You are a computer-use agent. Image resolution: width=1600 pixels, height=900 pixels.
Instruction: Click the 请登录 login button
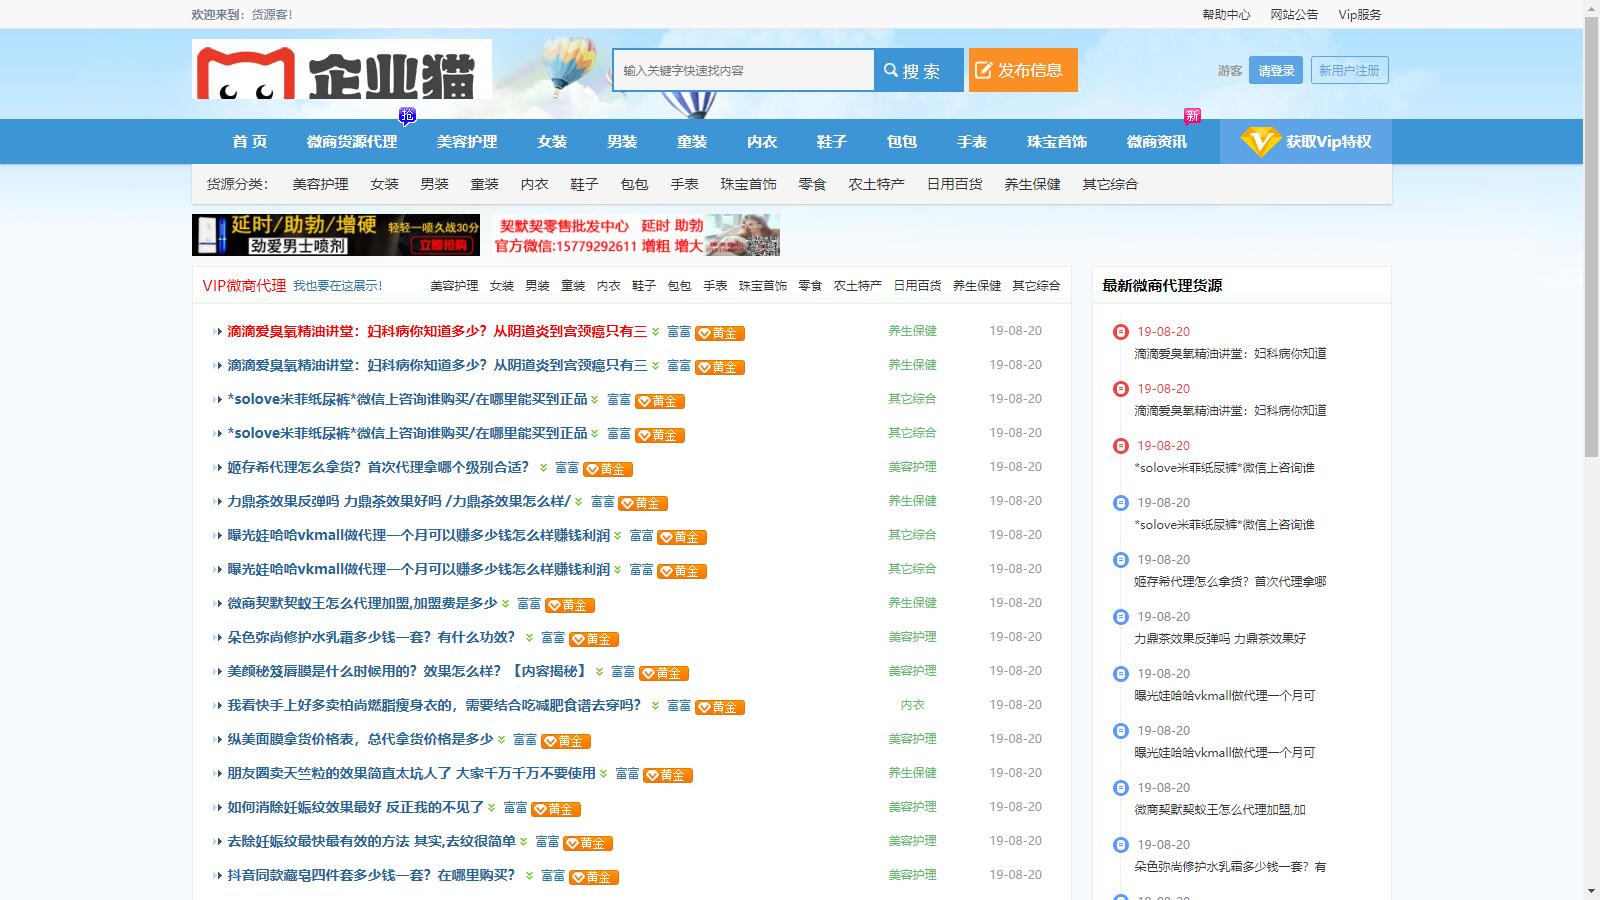(1275, 70)
